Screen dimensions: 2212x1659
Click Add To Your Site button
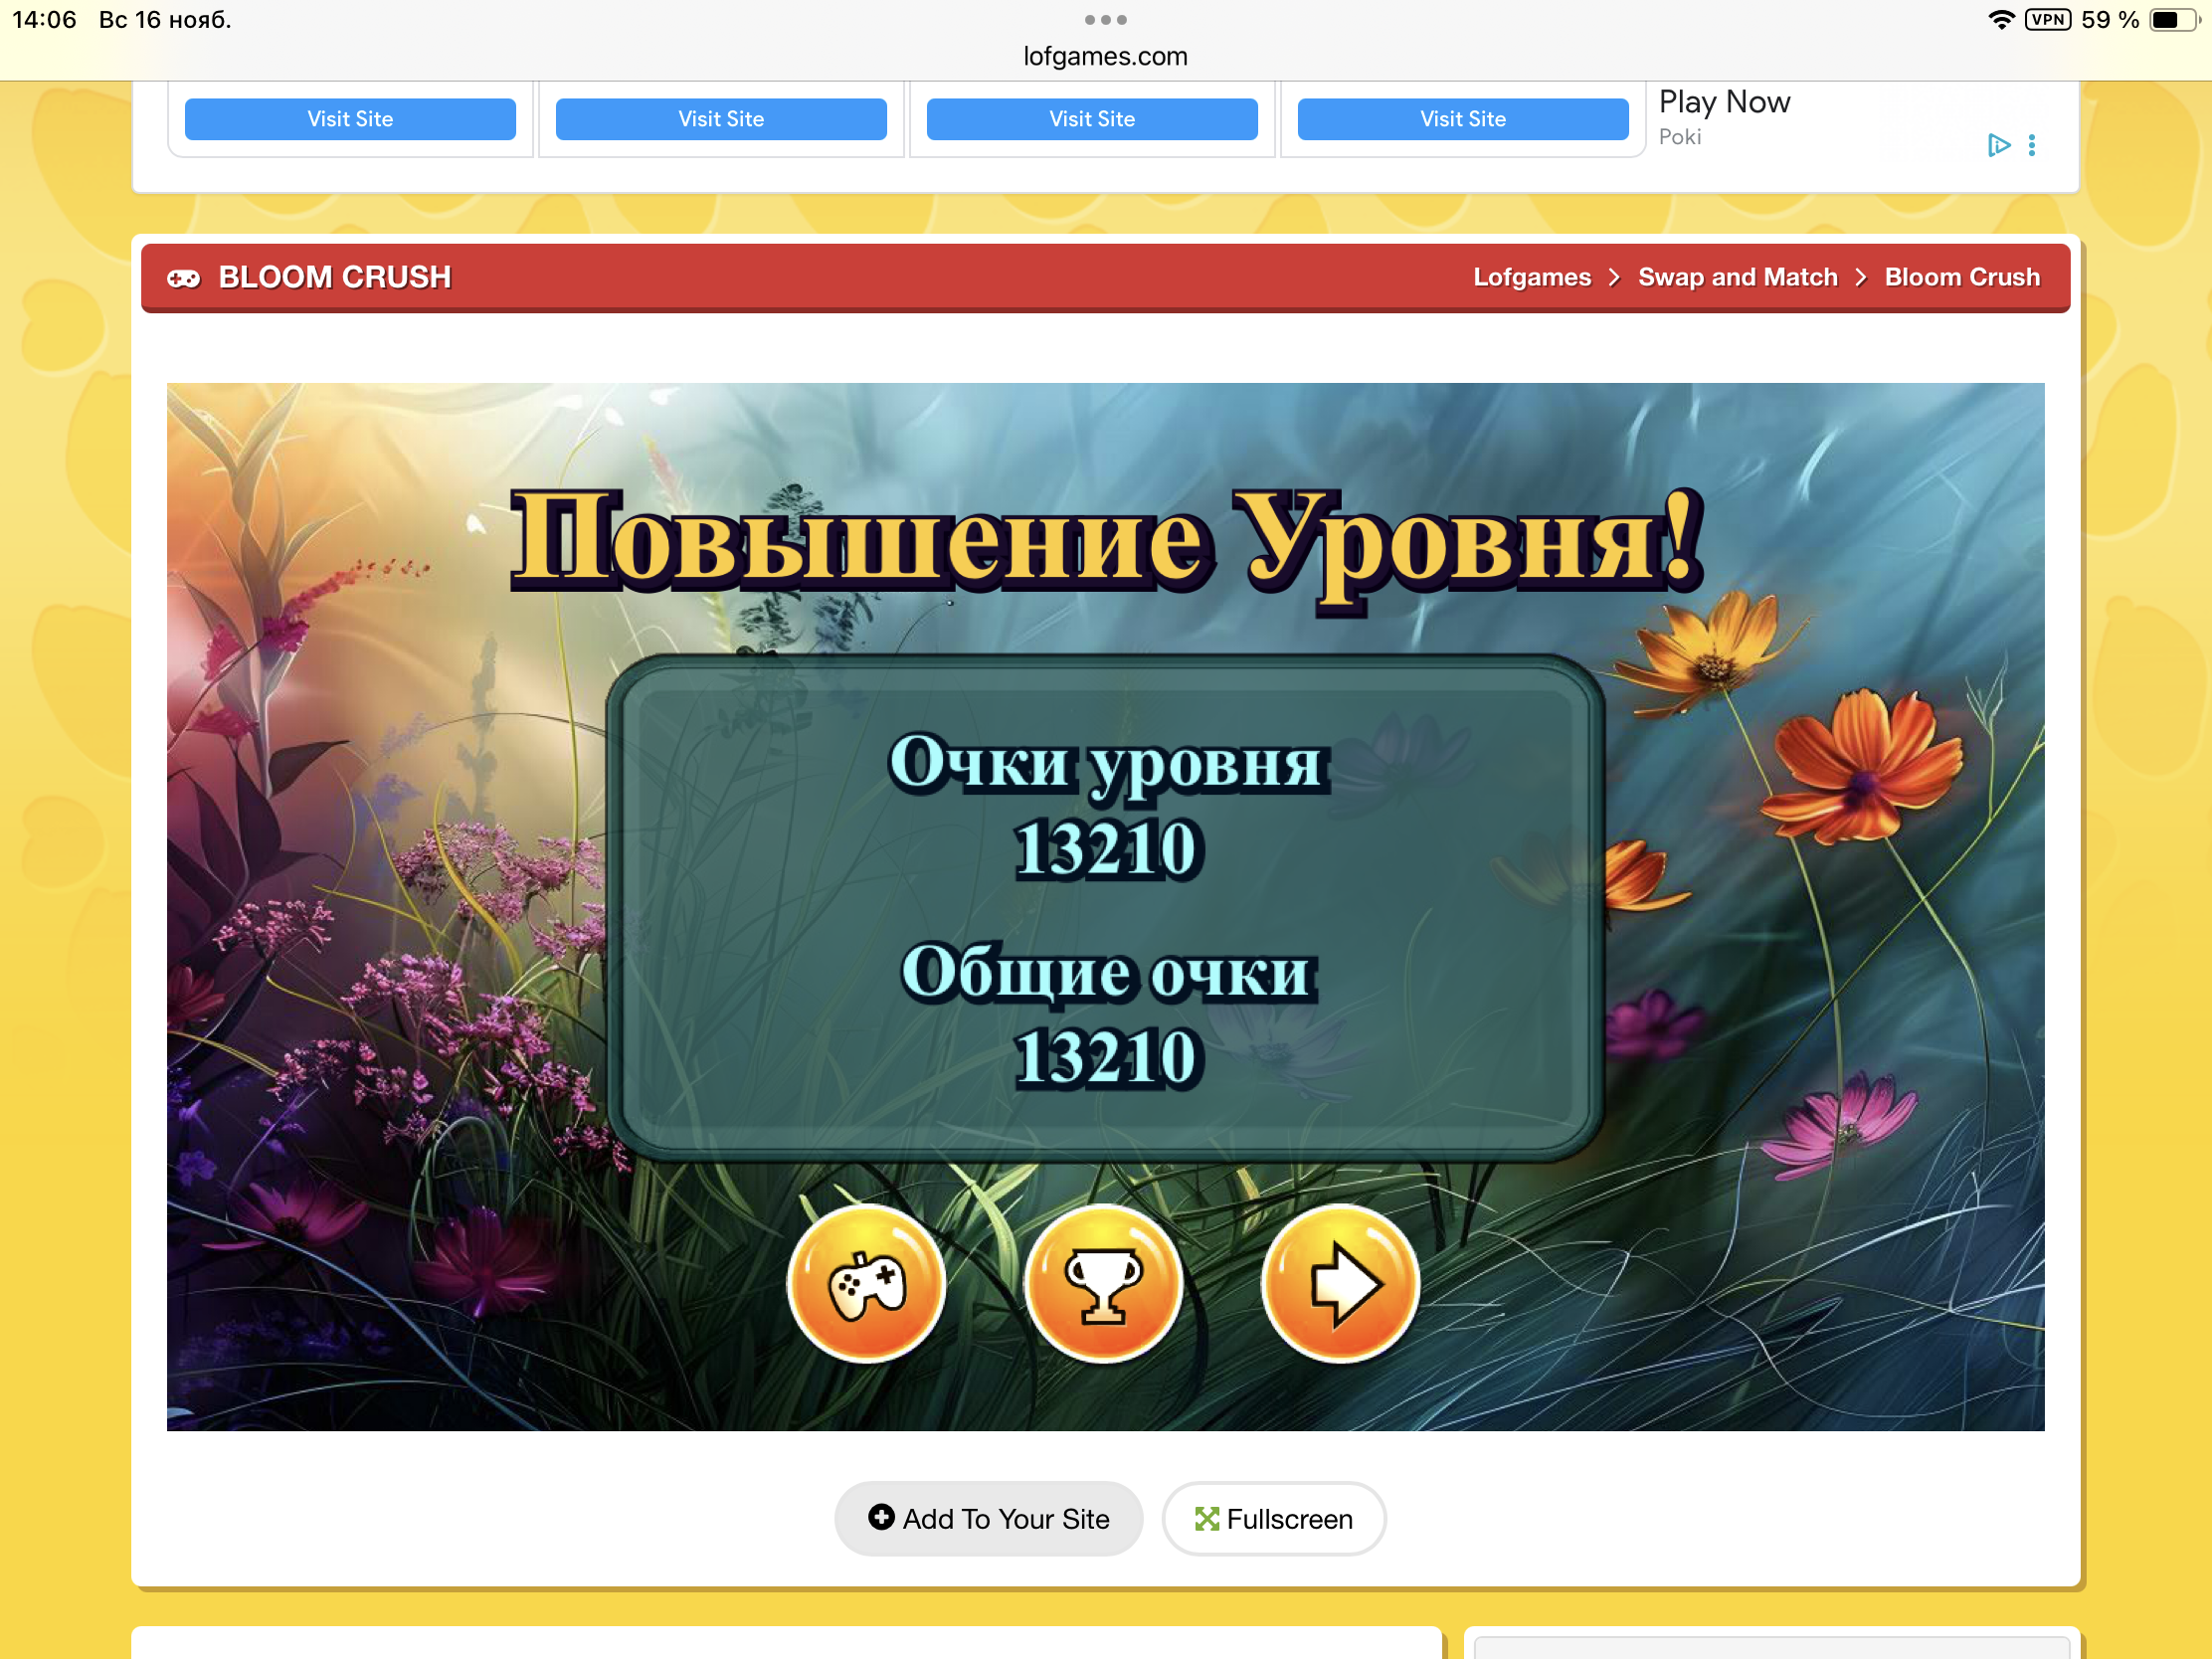[988, 1518]
